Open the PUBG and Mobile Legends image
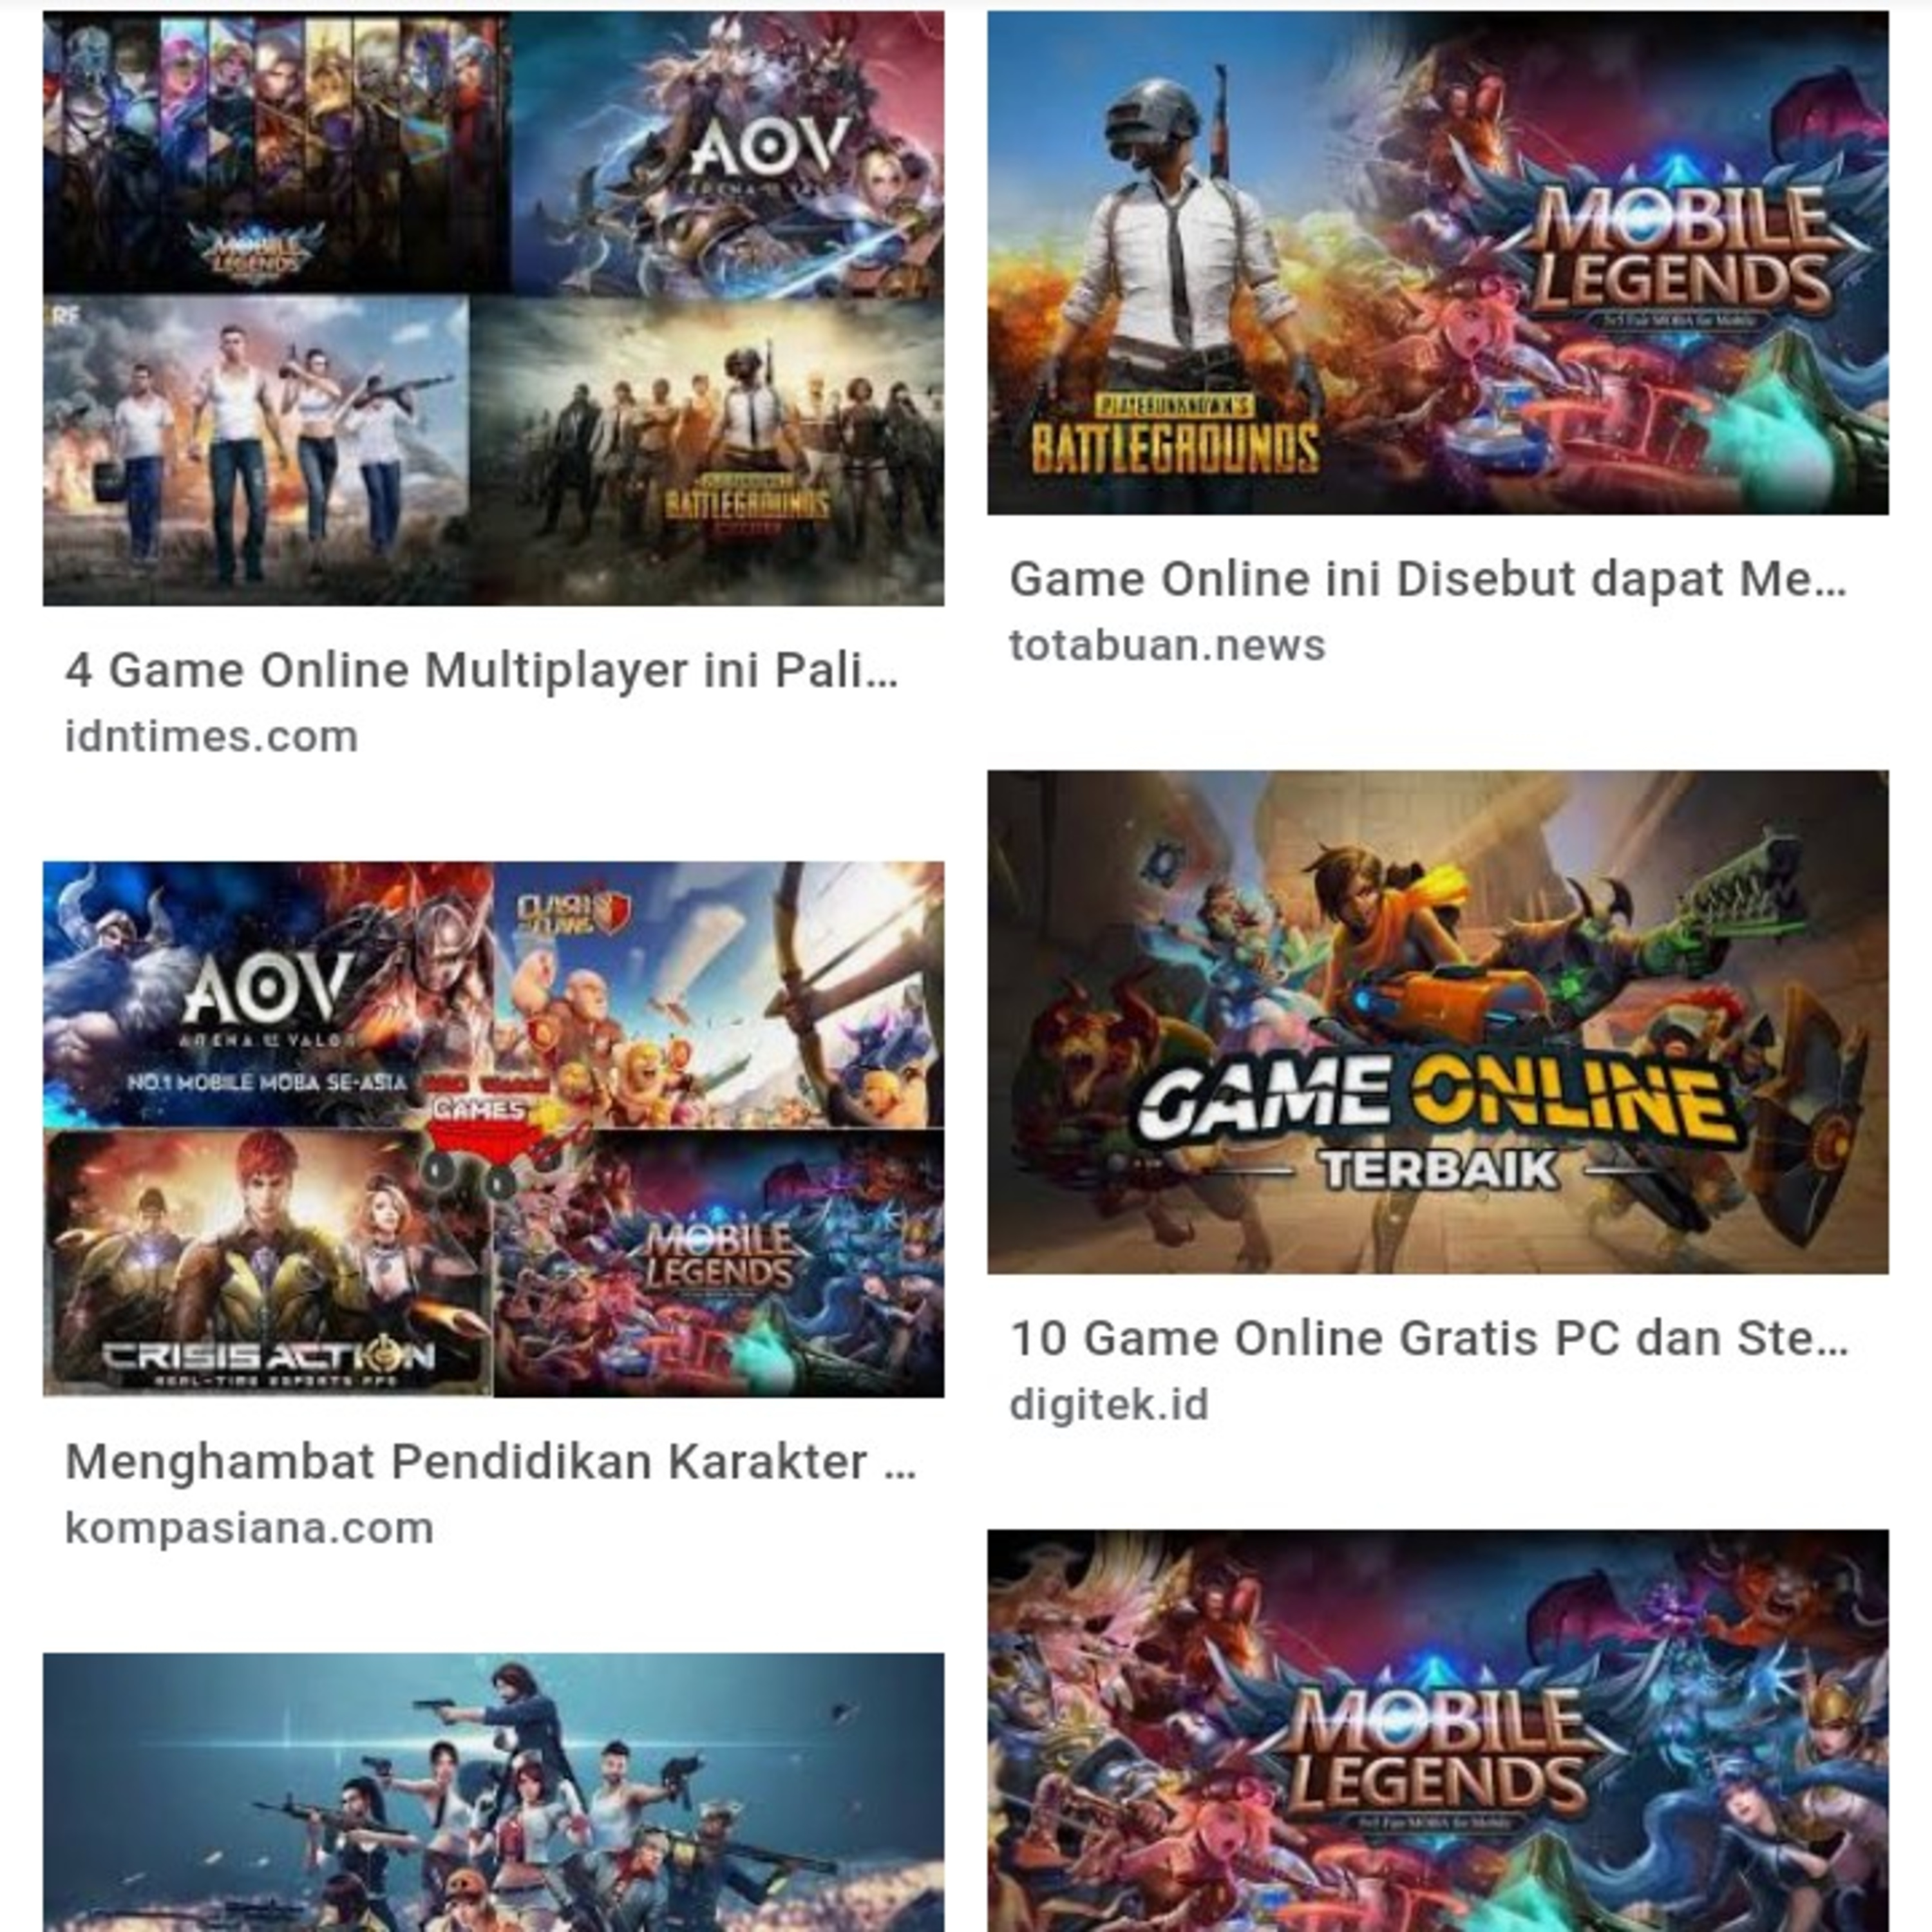 pos(1438,263)
